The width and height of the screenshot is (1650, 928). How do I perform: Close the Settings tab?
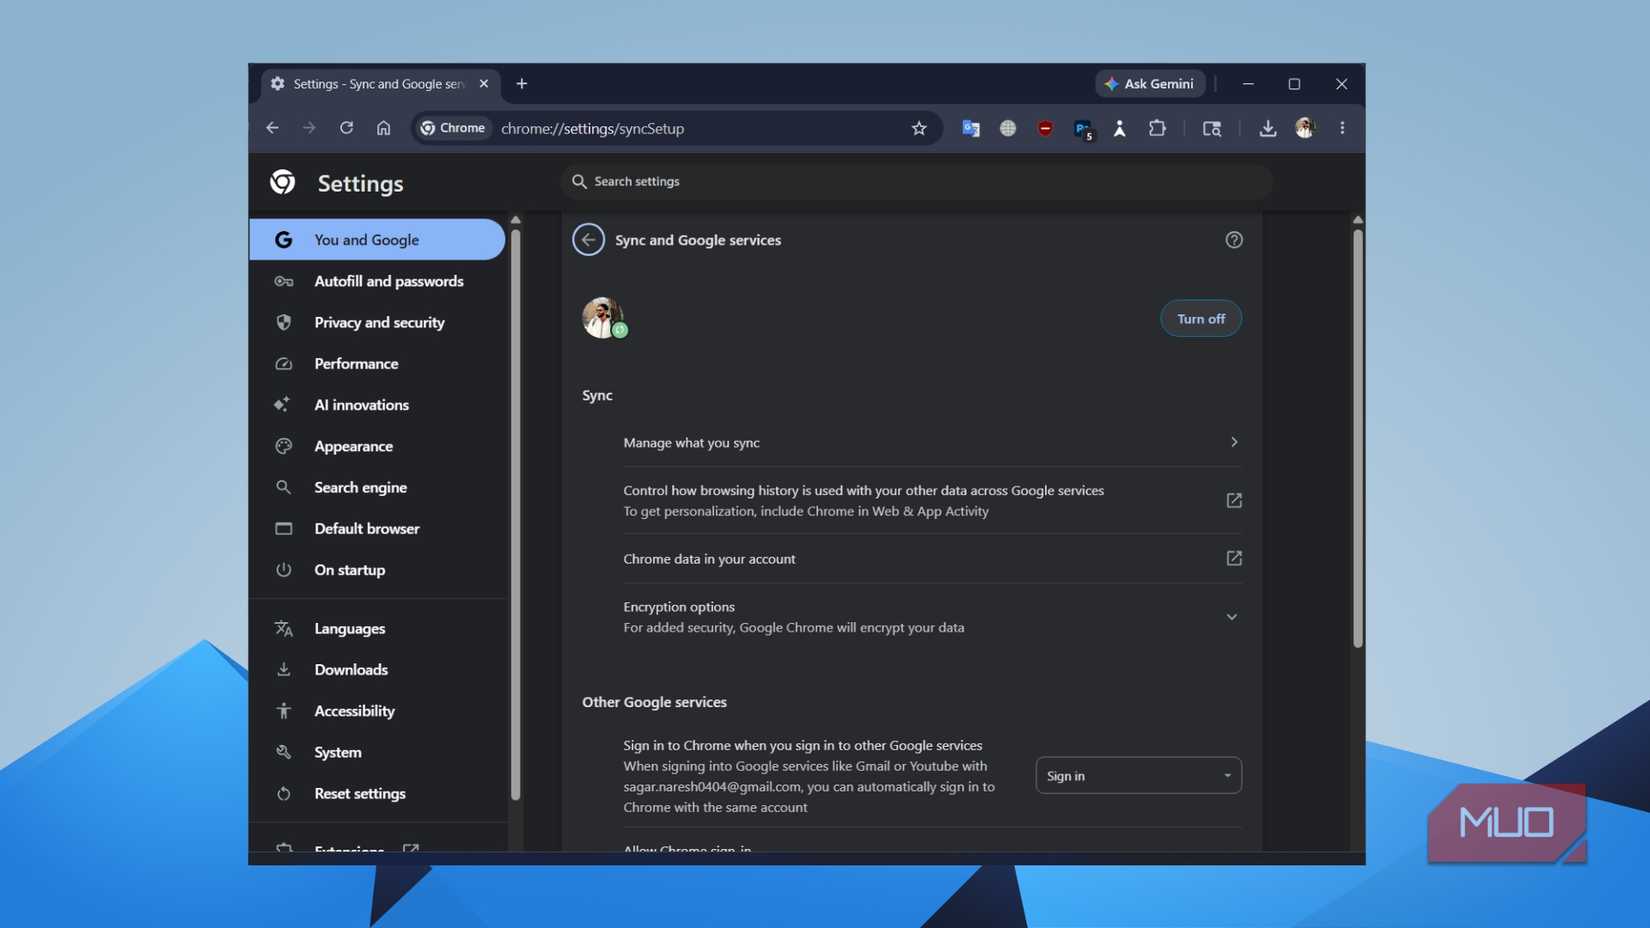(484, 84)
